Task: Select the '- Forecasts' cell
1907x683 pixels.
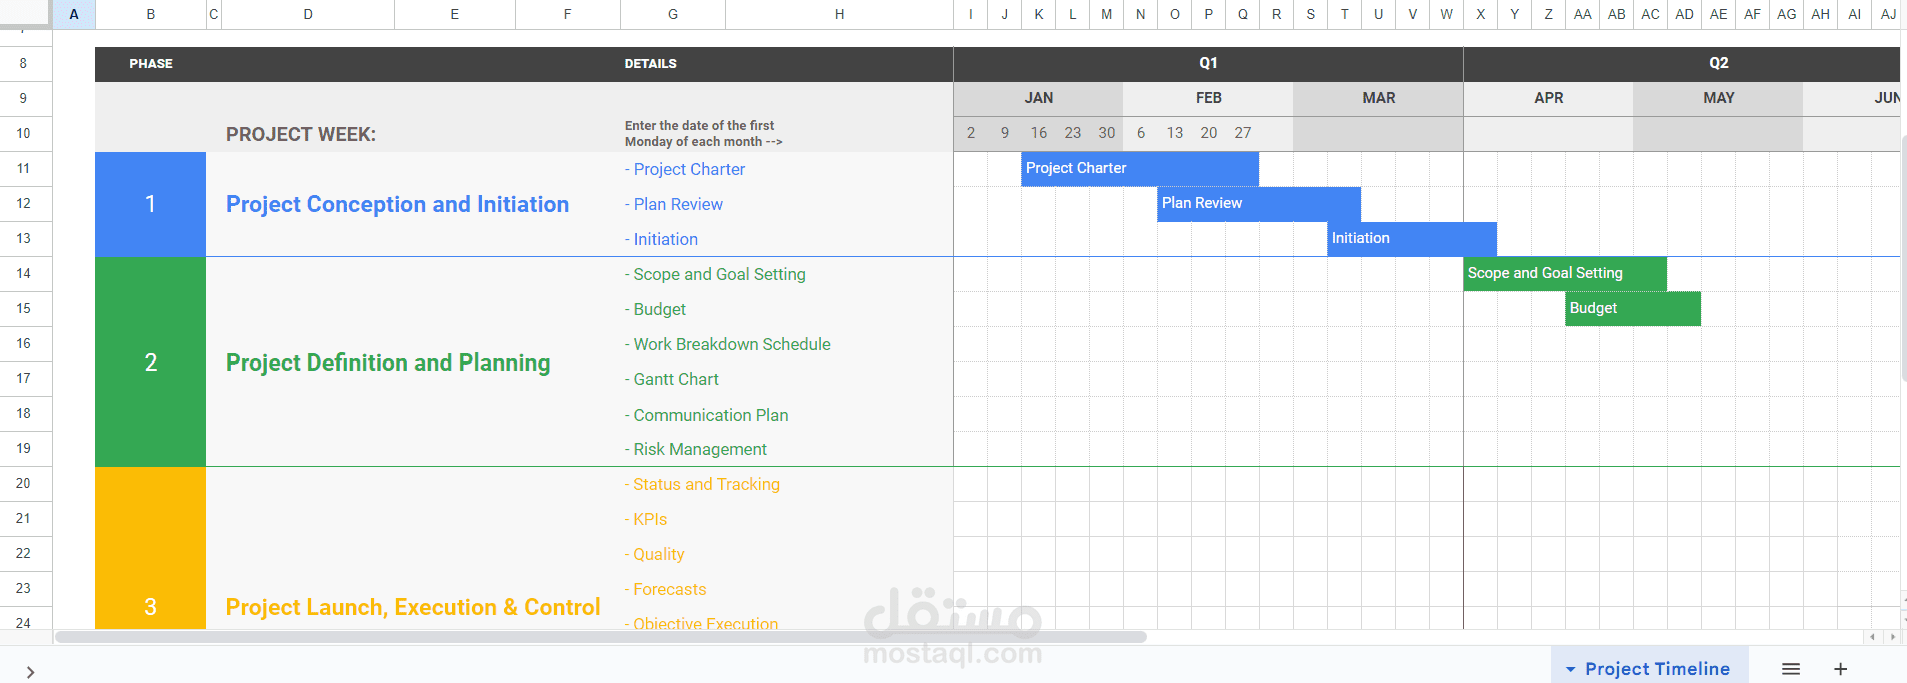Action: (x=666, y=589)
